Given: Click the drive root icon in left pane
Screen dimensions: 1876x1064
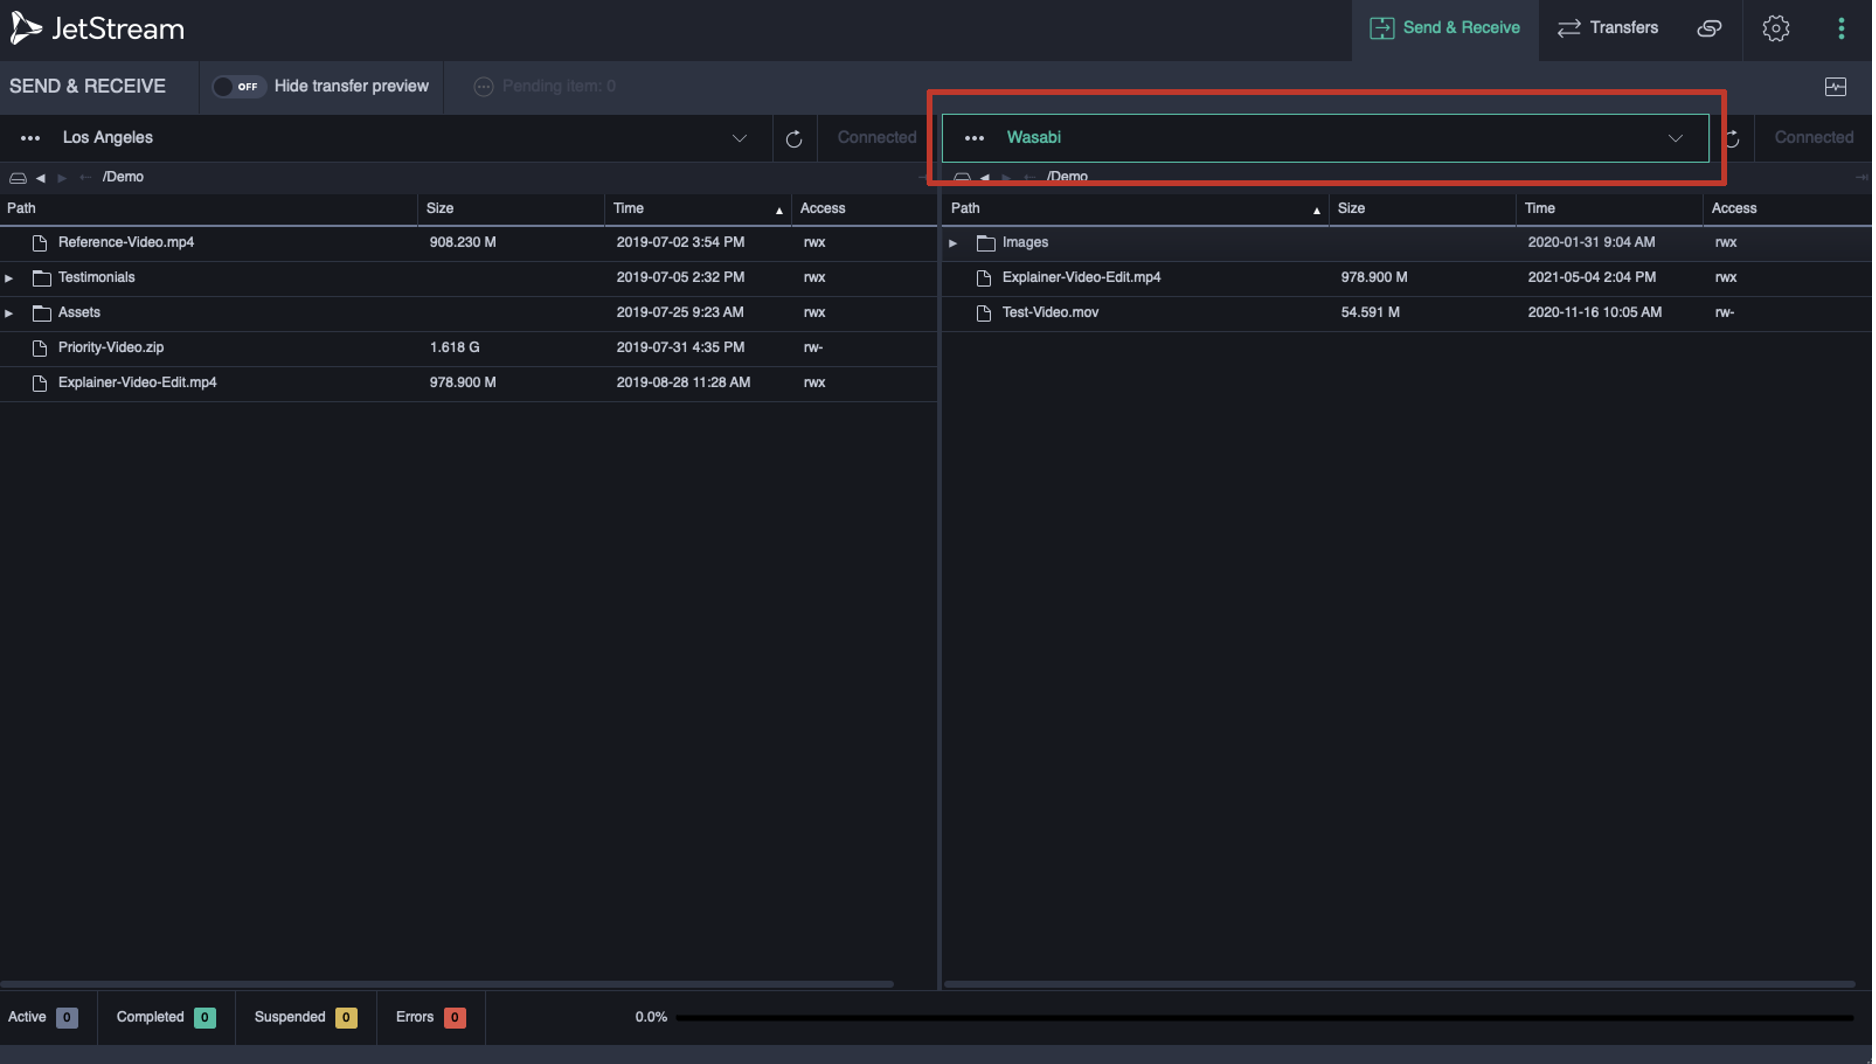Looking at the screenshot, I should pyautogui.click(x=18, y=178).
